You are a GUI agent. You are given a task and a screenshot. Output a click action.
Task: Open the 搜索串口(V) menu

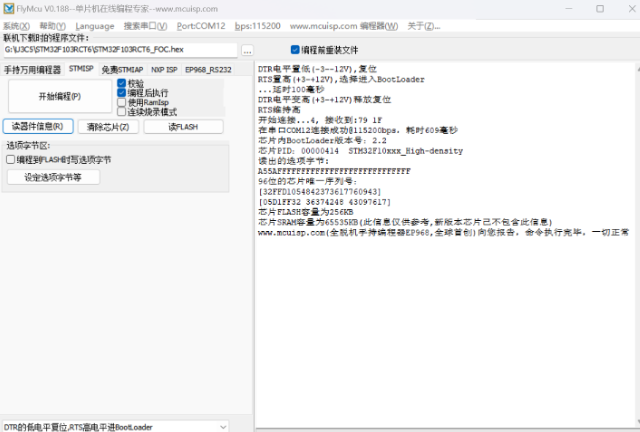click(145, 26)
